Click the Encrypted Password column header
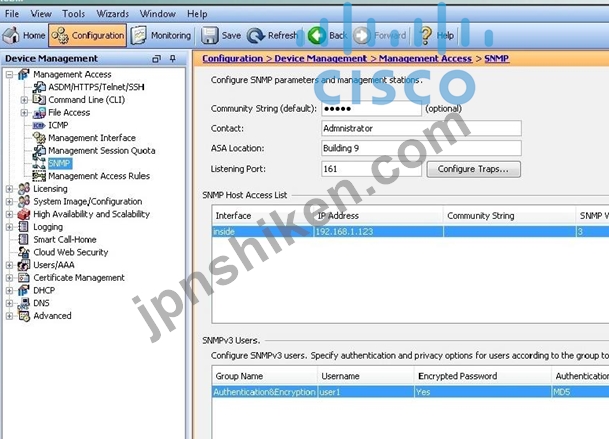This screenshot has height=439, width=609. click(x=482, y=376)
